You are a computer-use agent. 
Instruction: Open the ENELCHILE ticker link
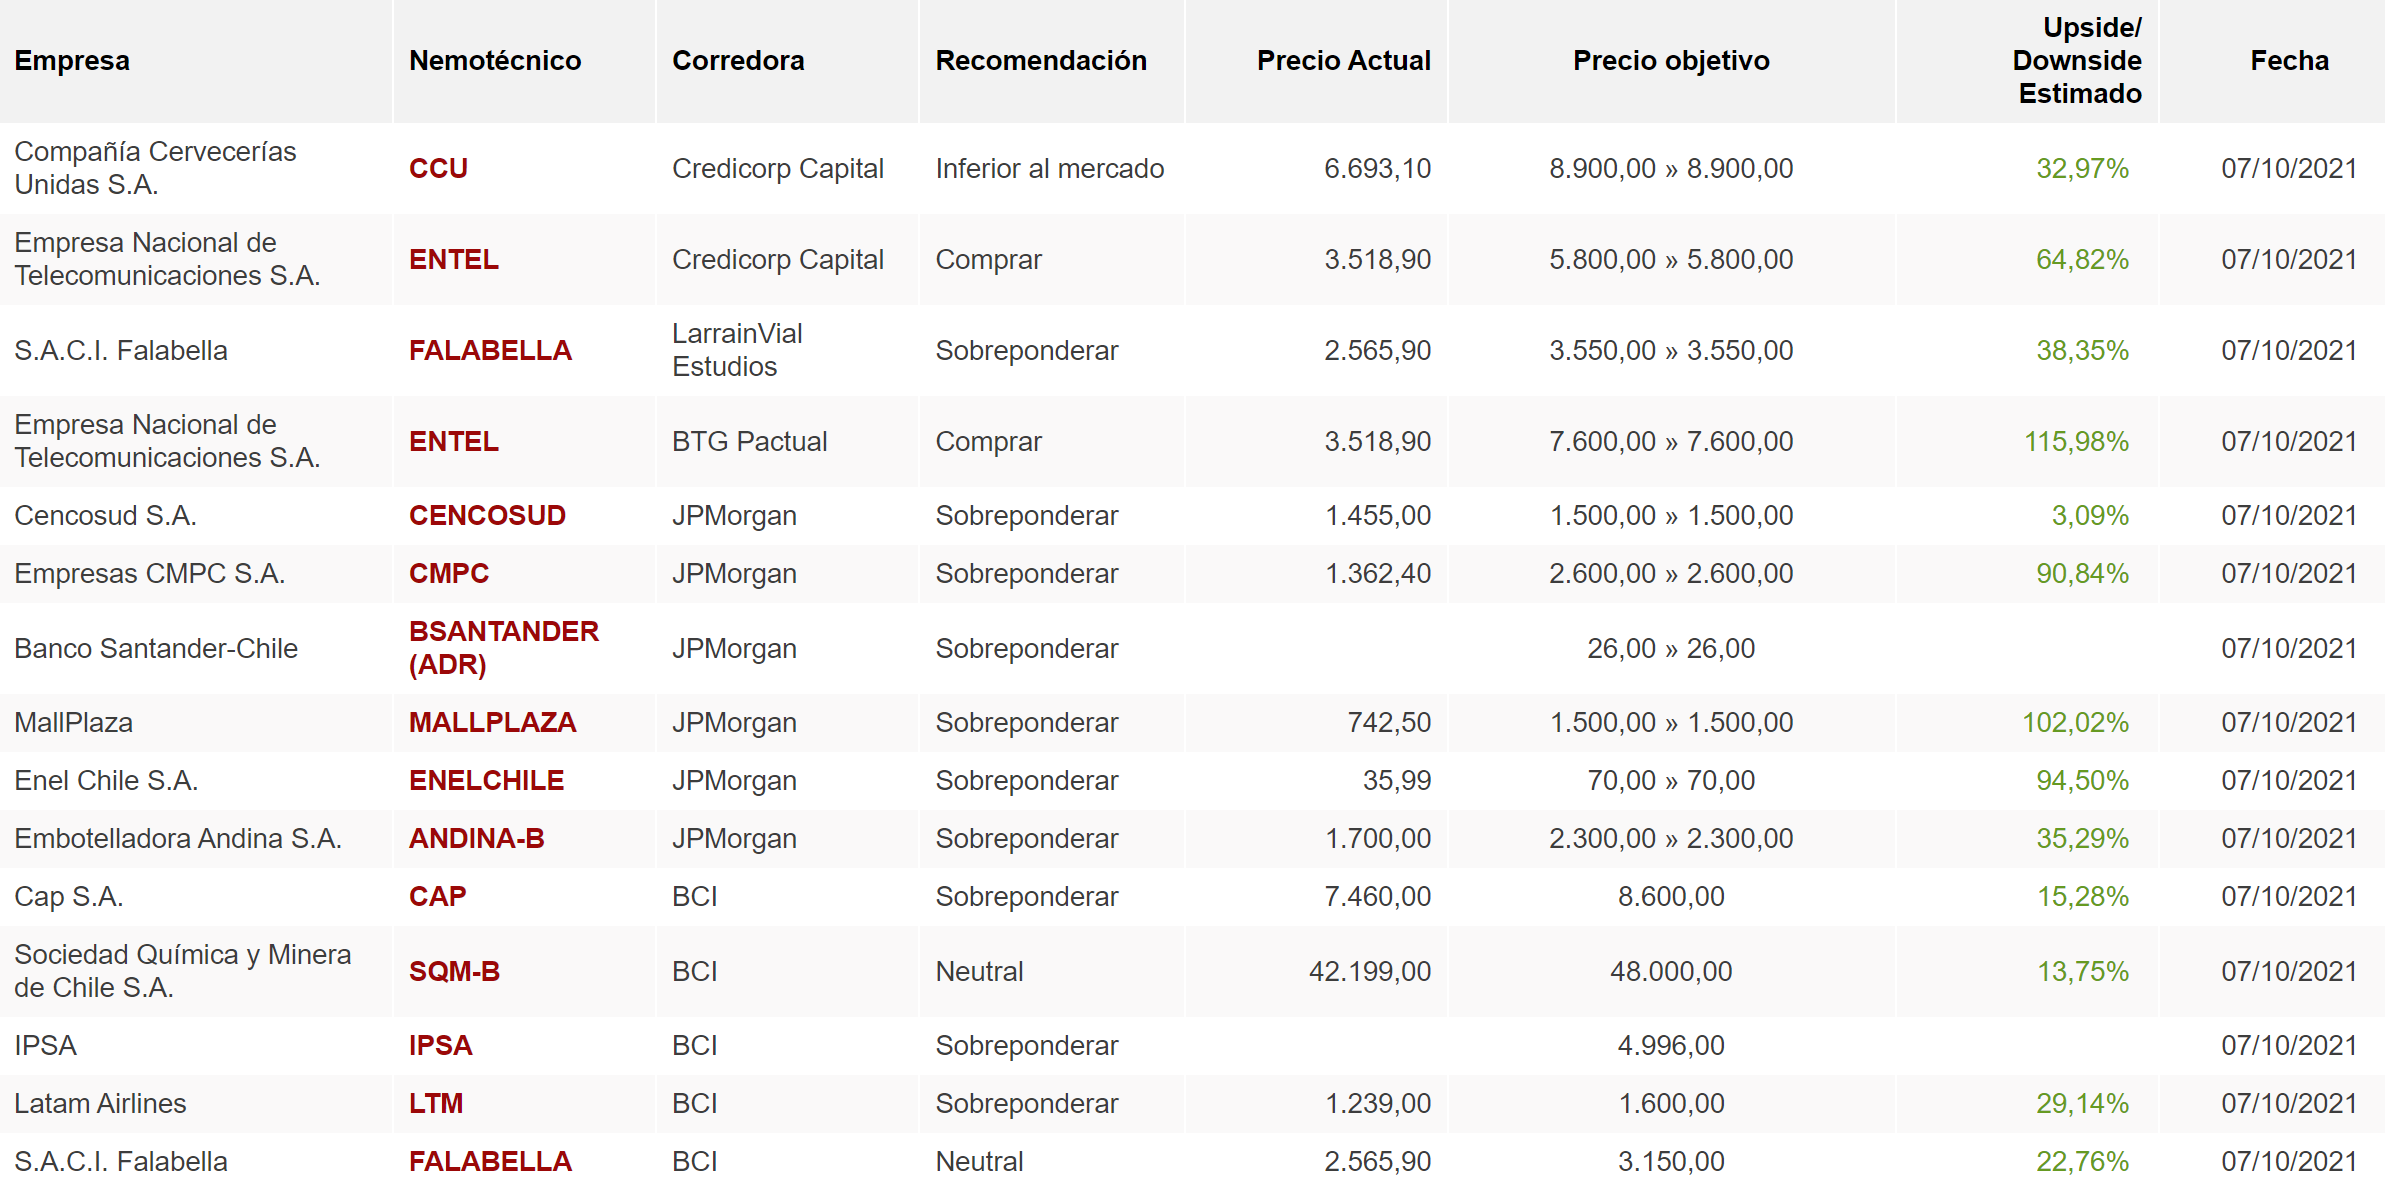tap(486, 780)
